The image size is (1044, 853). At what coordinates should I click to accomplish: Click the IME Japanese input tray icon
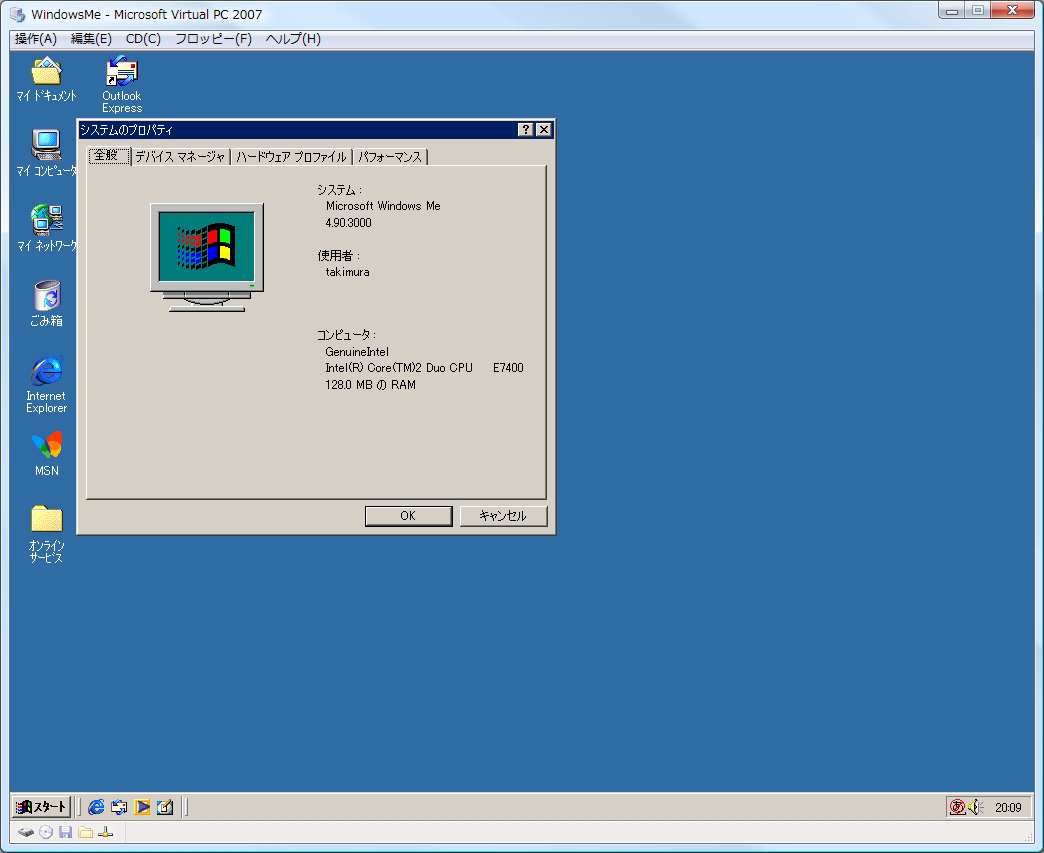[x=957, y=807]
